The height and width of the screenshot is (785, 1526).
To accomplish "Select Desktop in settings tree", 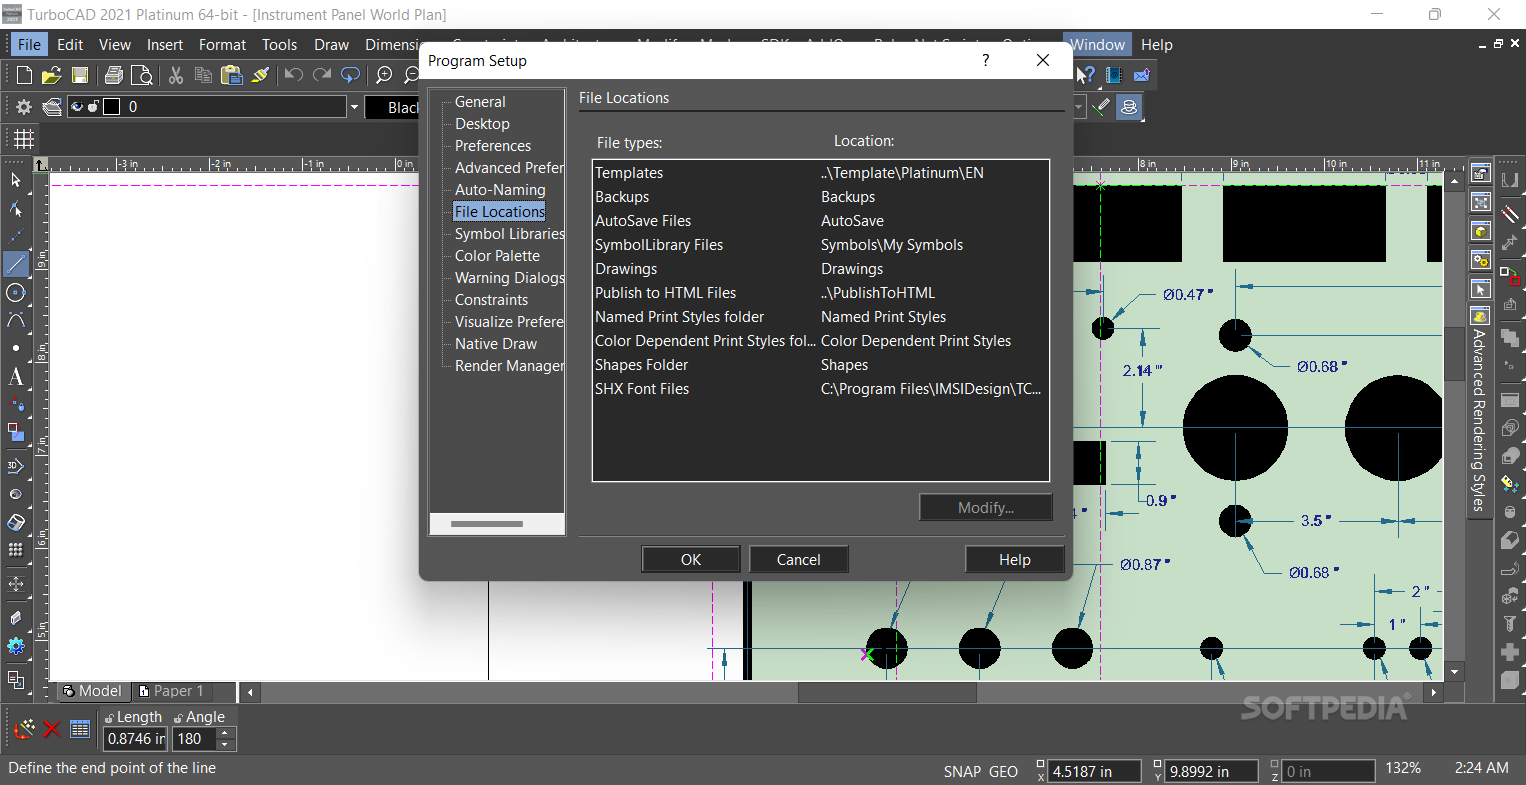I will pyautogui.click(x=482, y=124).
